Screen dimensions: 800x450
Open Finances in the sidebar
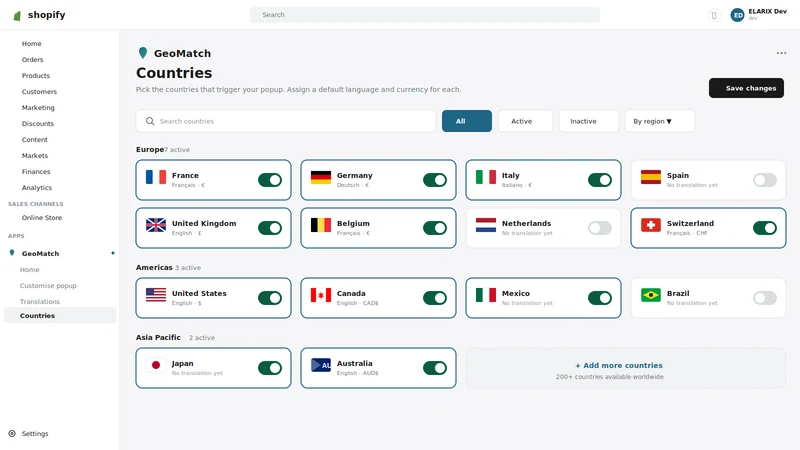pos(36,172)
